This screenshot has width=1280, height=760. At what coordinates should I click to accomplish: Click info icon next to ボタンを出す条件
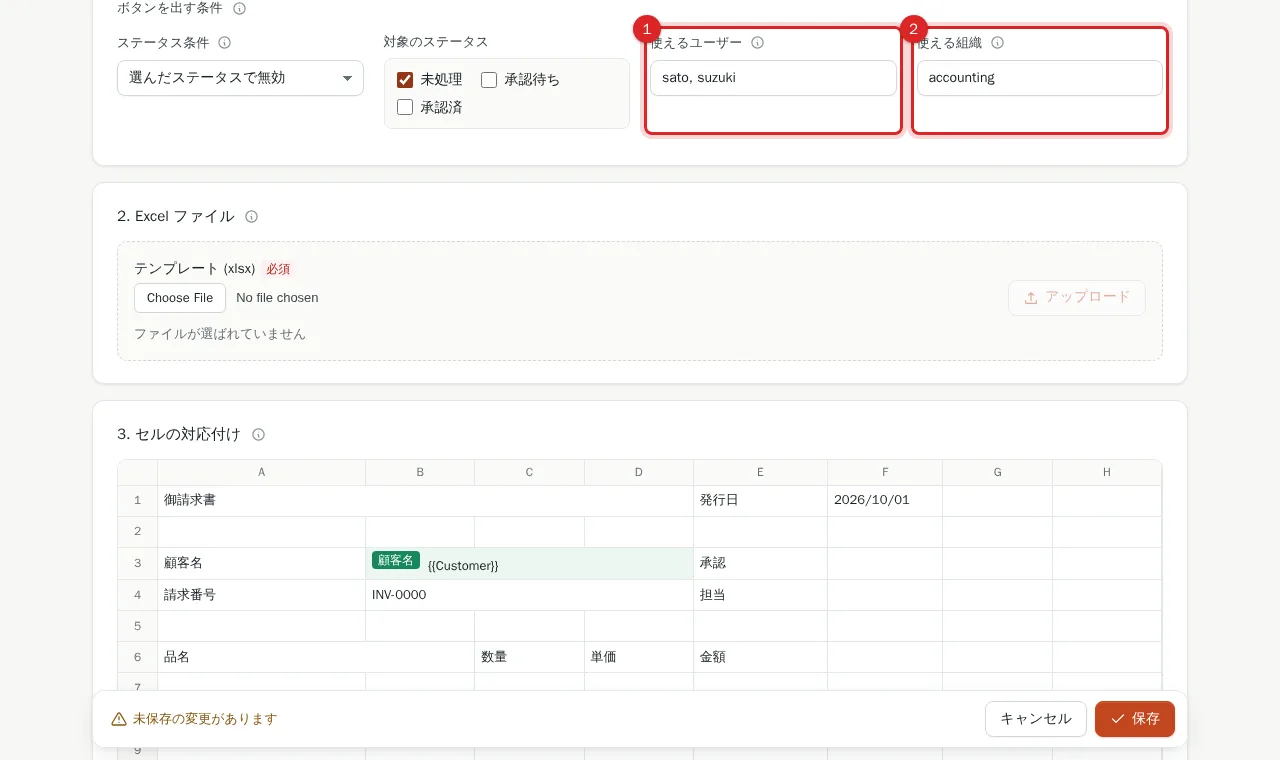click(x=239, y=8)
